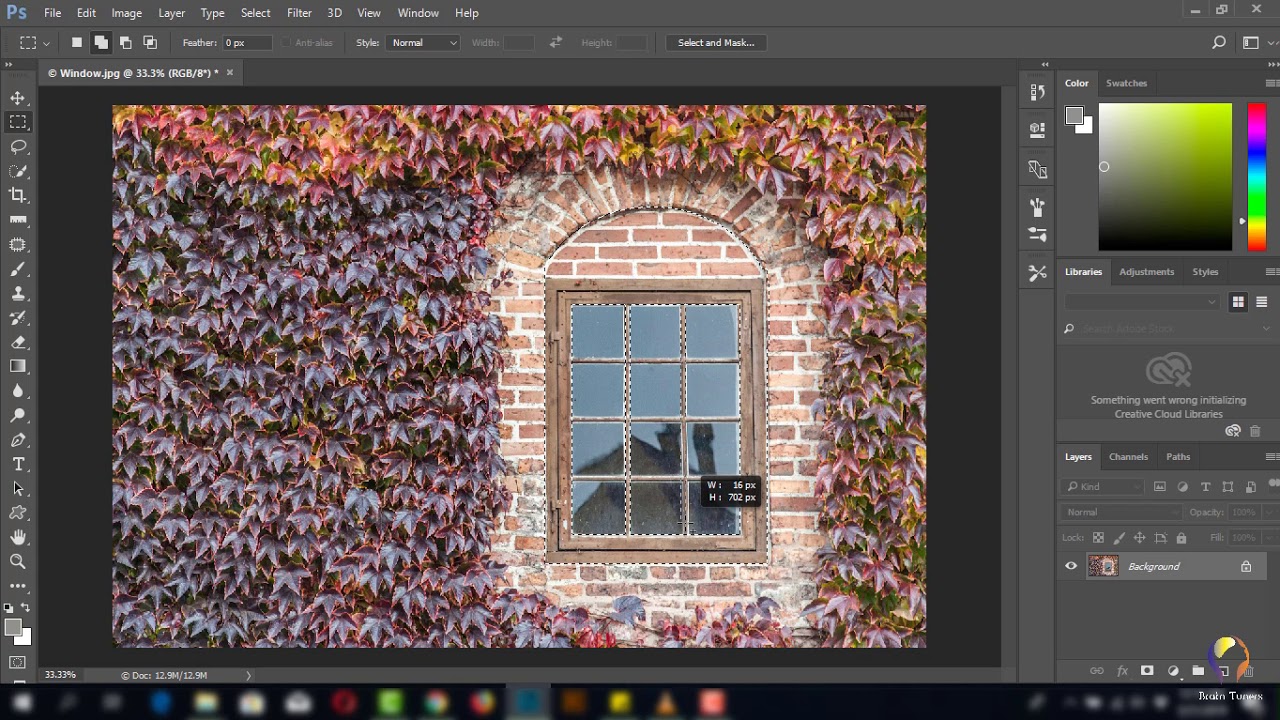Viewport: 1280px width, 720px height.
Task: Toggle Quick Mask mode in toolbar
Action: pos(18,662)
